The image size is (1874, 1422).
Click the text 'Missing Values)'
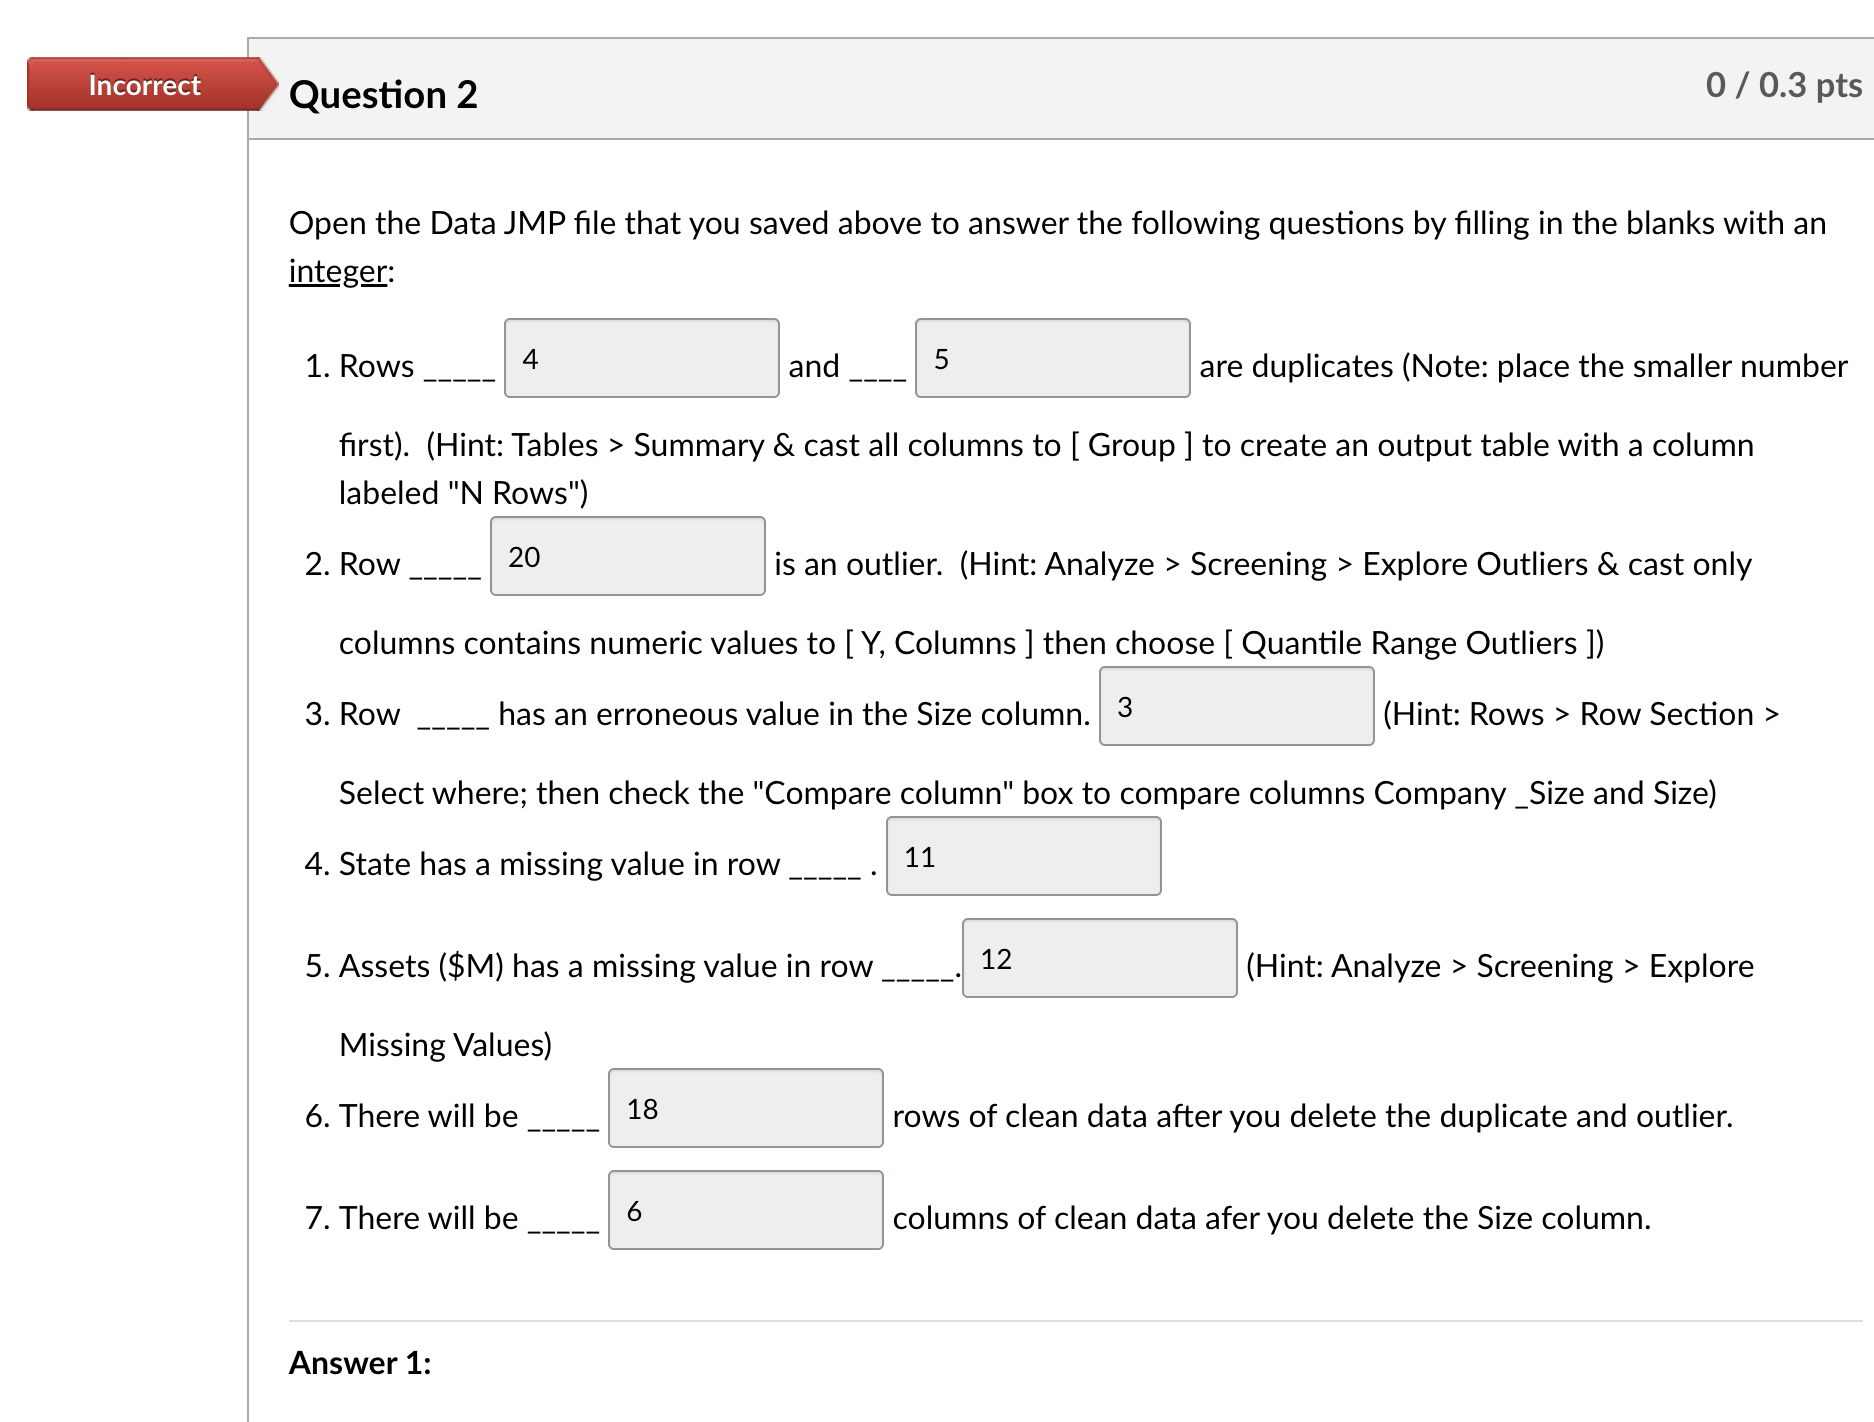pyautogui.click(x=445, y=1045)
